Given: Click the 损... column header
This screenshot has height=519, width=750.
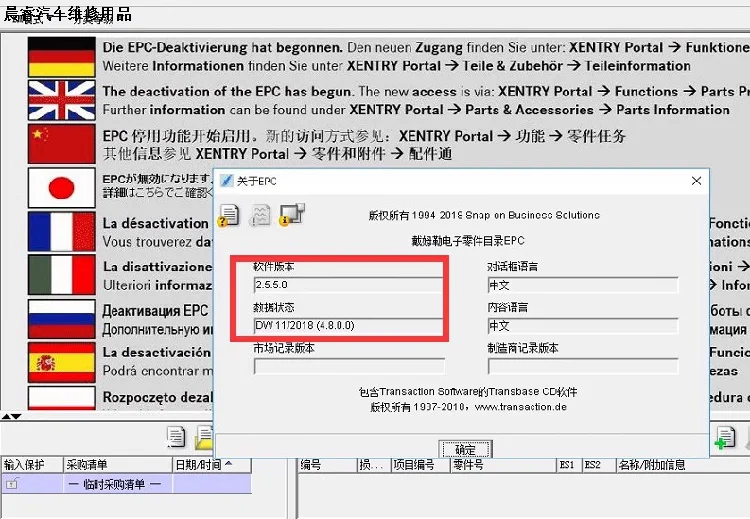Looking at the screenshot, I should tap(374, 464).
